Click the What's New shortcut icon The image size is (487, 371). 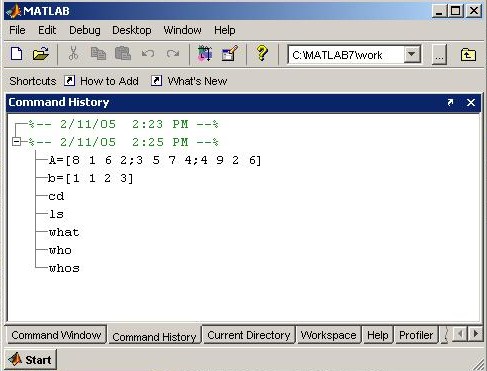156,81
